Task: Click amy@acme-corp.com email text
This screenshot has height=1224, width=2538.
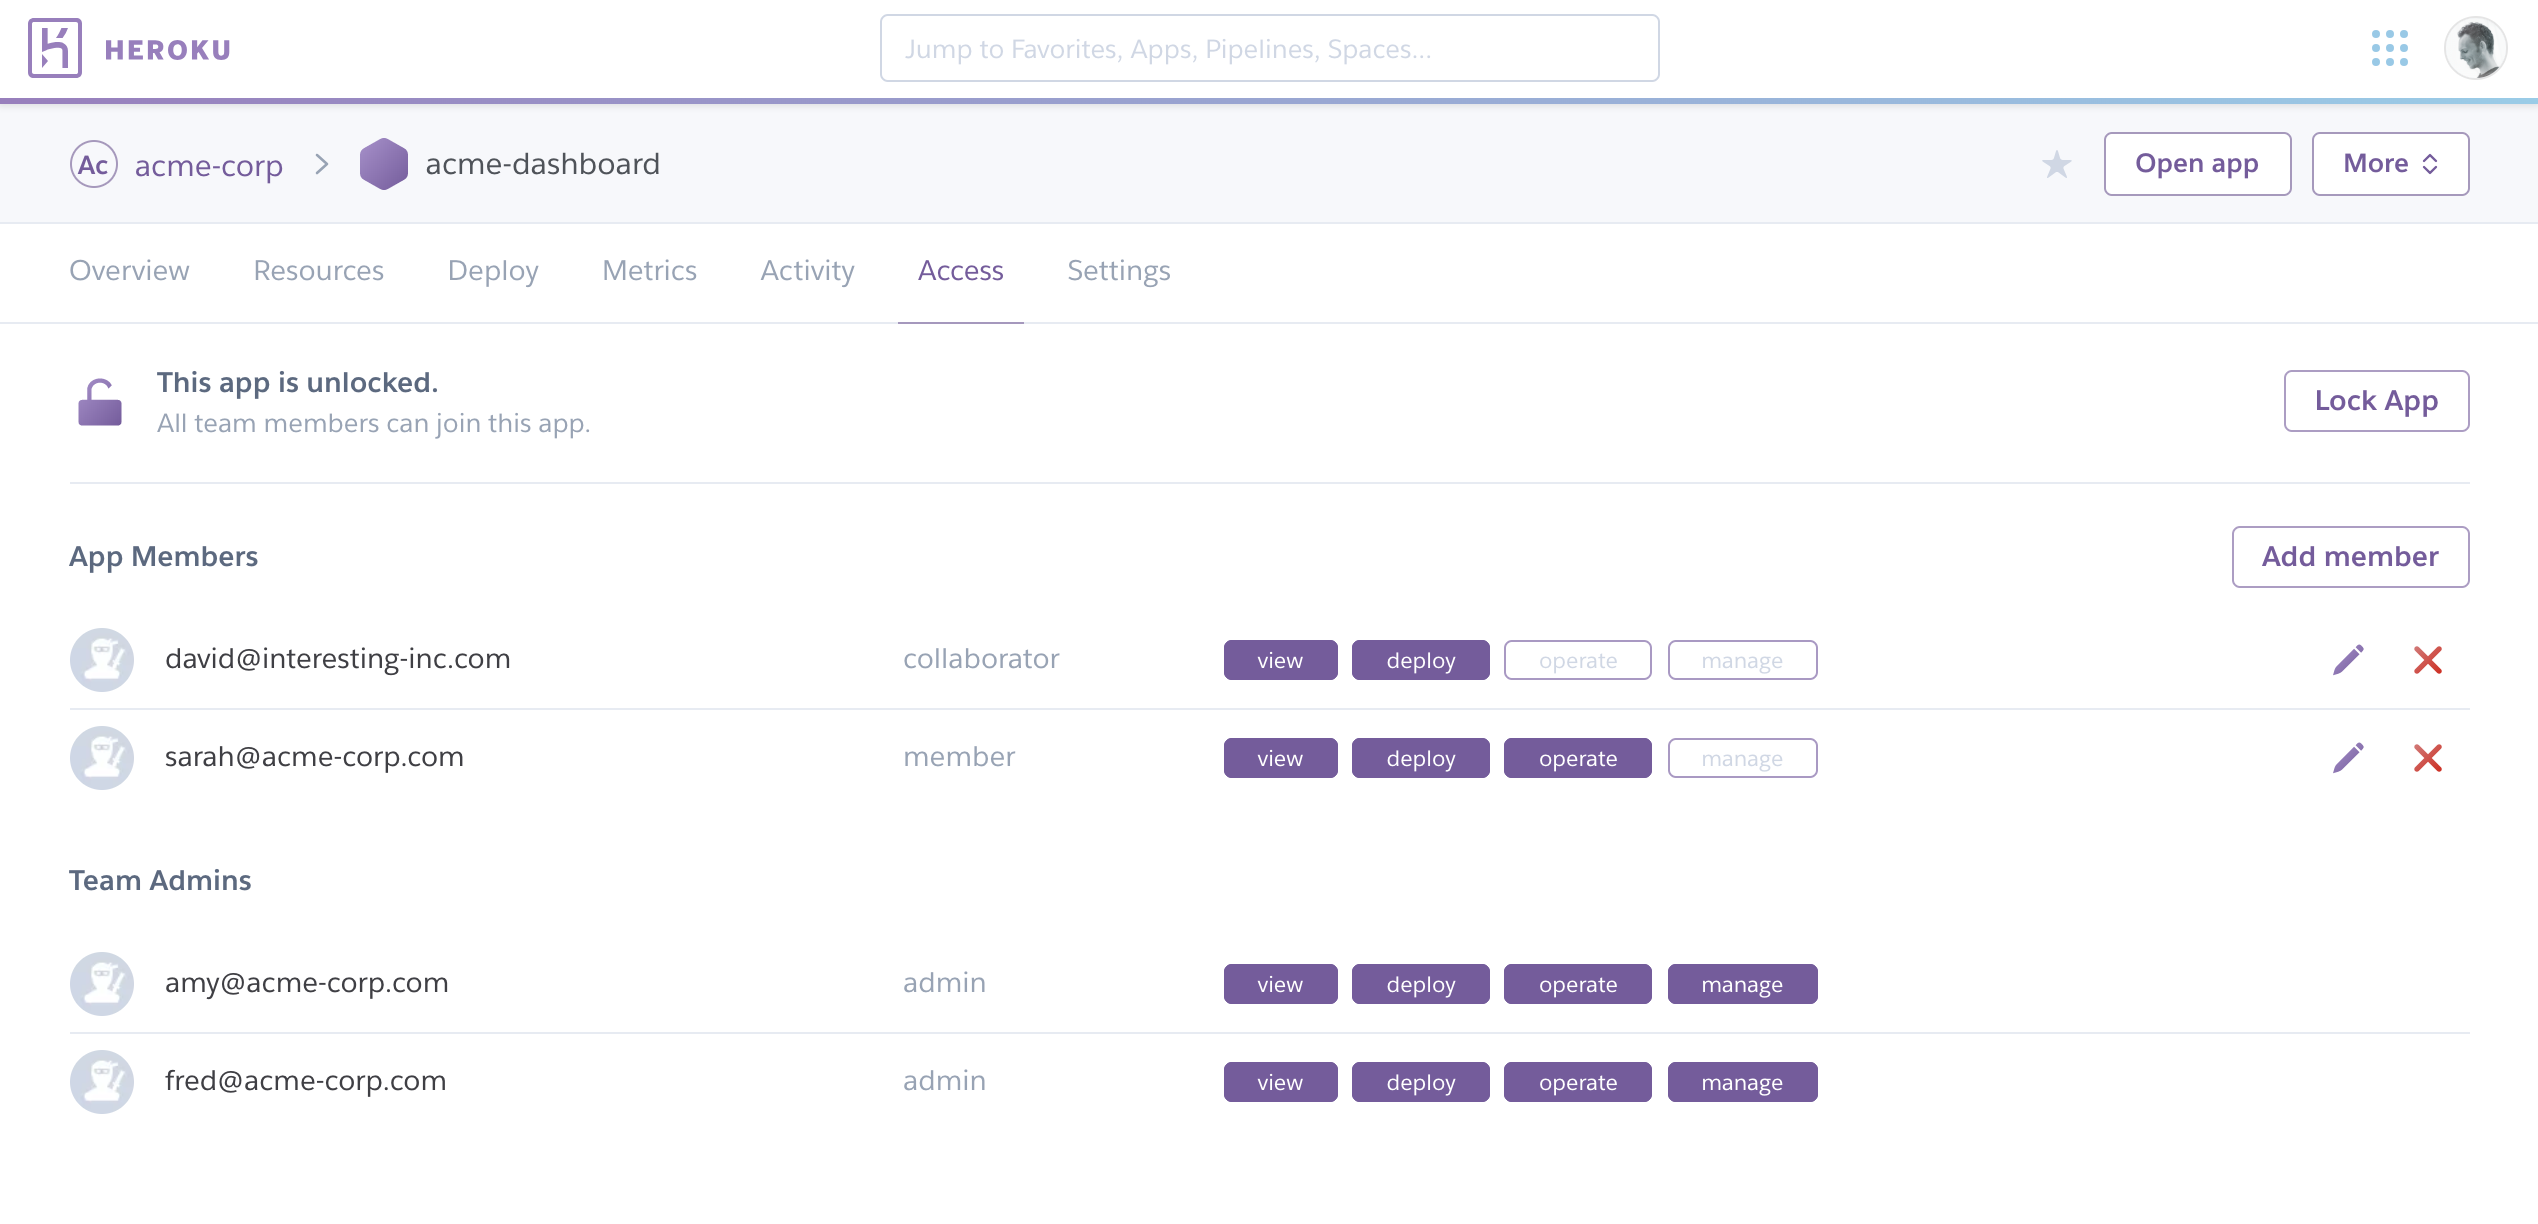Action: point(307,983)
